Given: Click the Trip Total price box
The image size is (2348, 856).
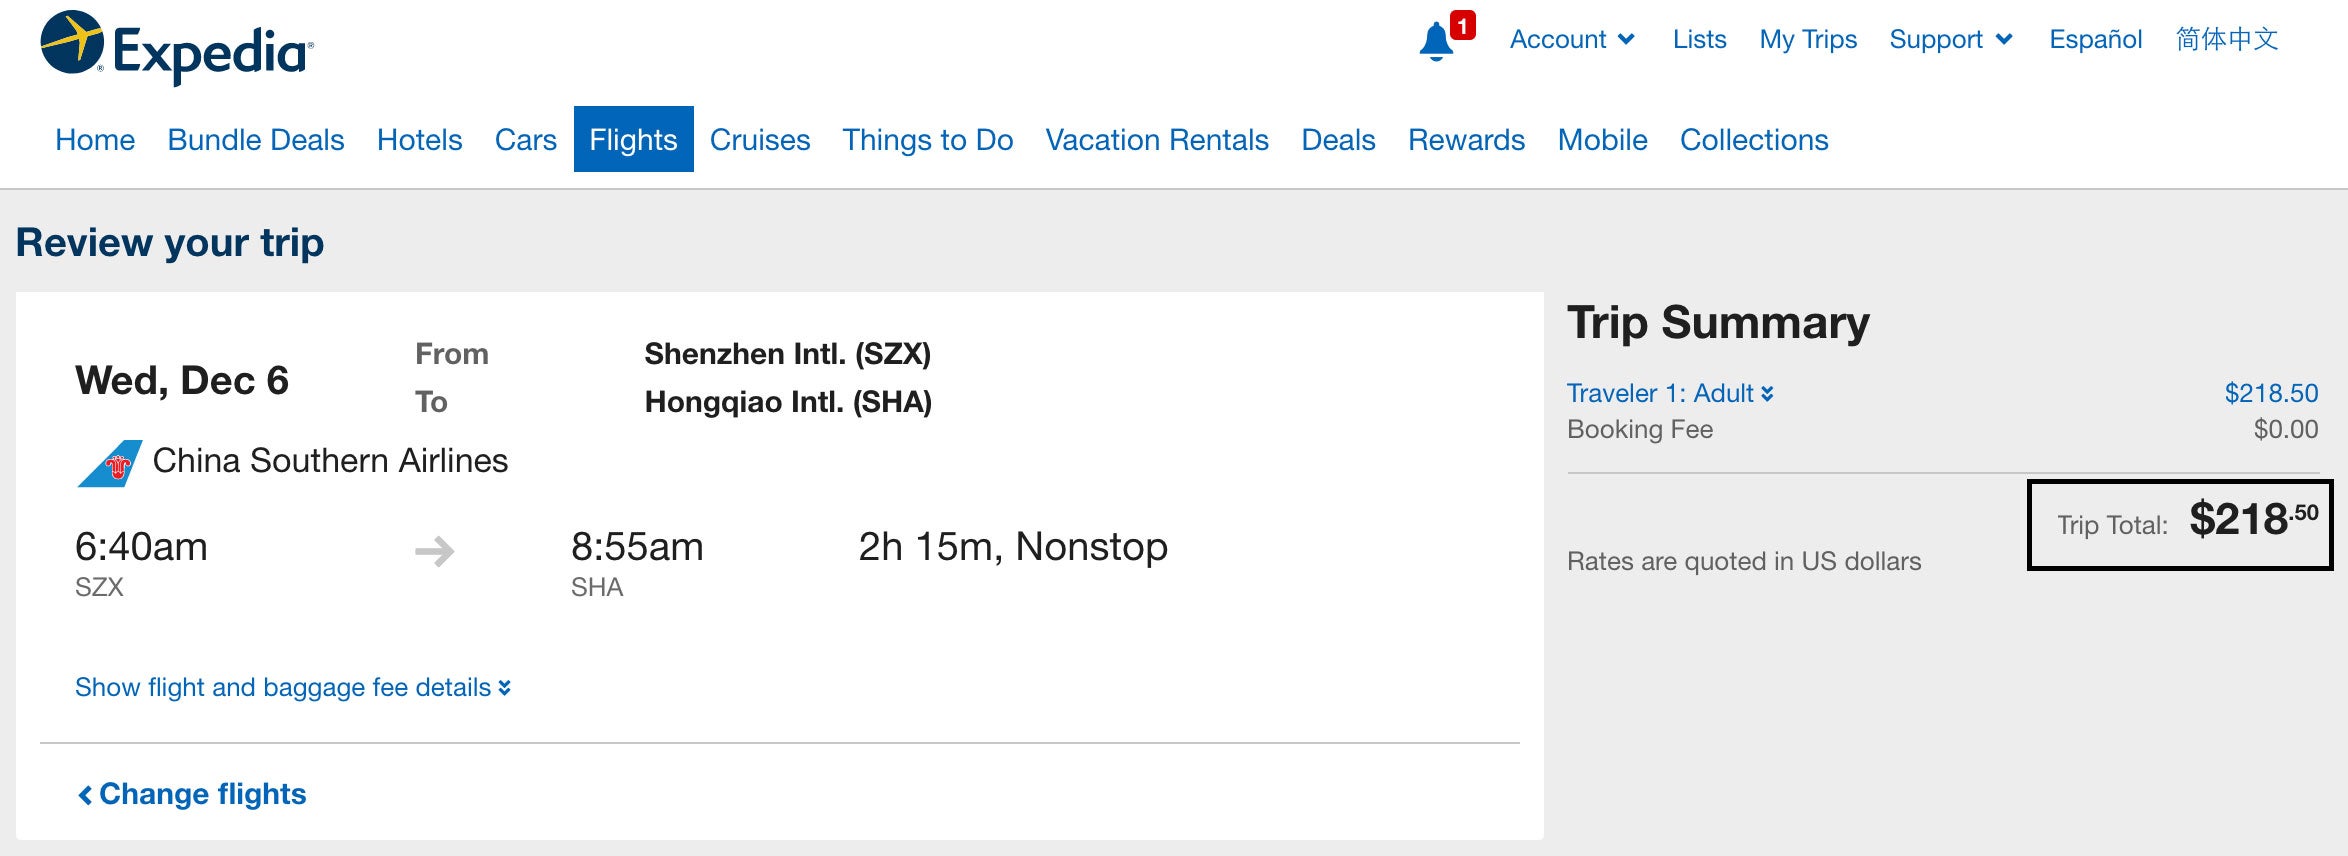Looking at the screenshot, I should pos(2179,525).
